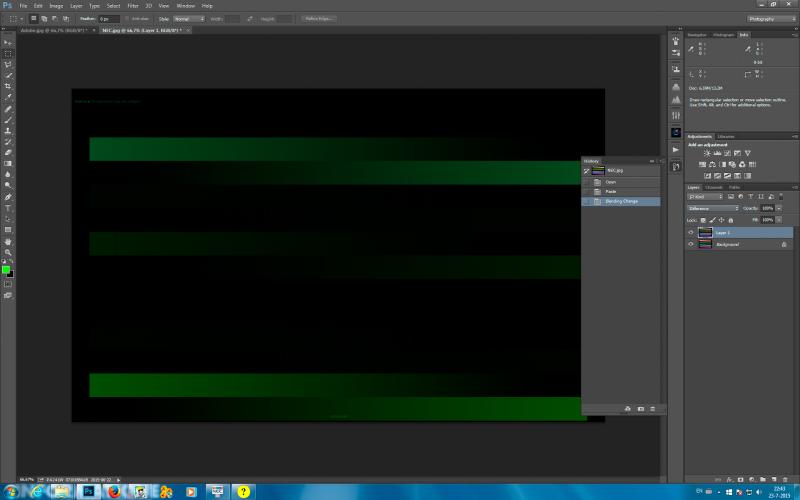Open the Image menu
Viewport: 800px width, 500px height.
56,6
